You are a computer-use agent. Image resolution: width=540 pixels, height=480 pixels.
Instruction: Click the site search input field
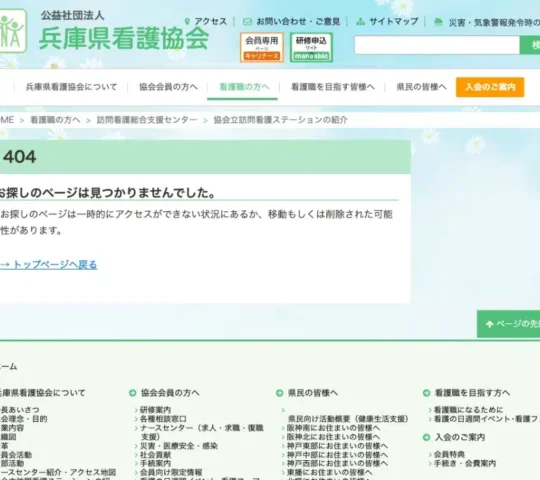[437, 45]
